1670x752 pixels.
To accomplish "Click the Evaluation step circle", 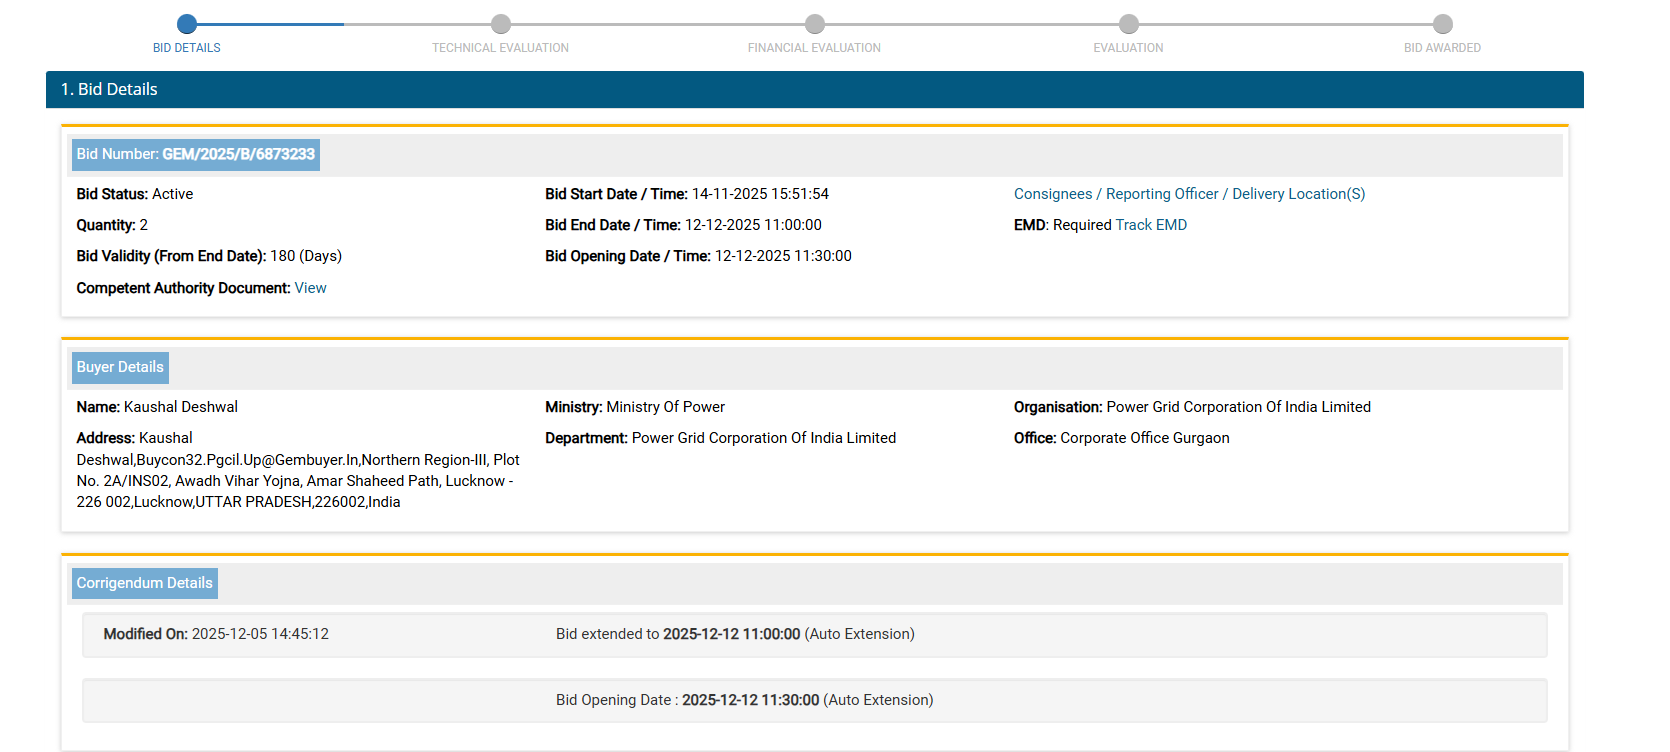I will click(1129, 24).
